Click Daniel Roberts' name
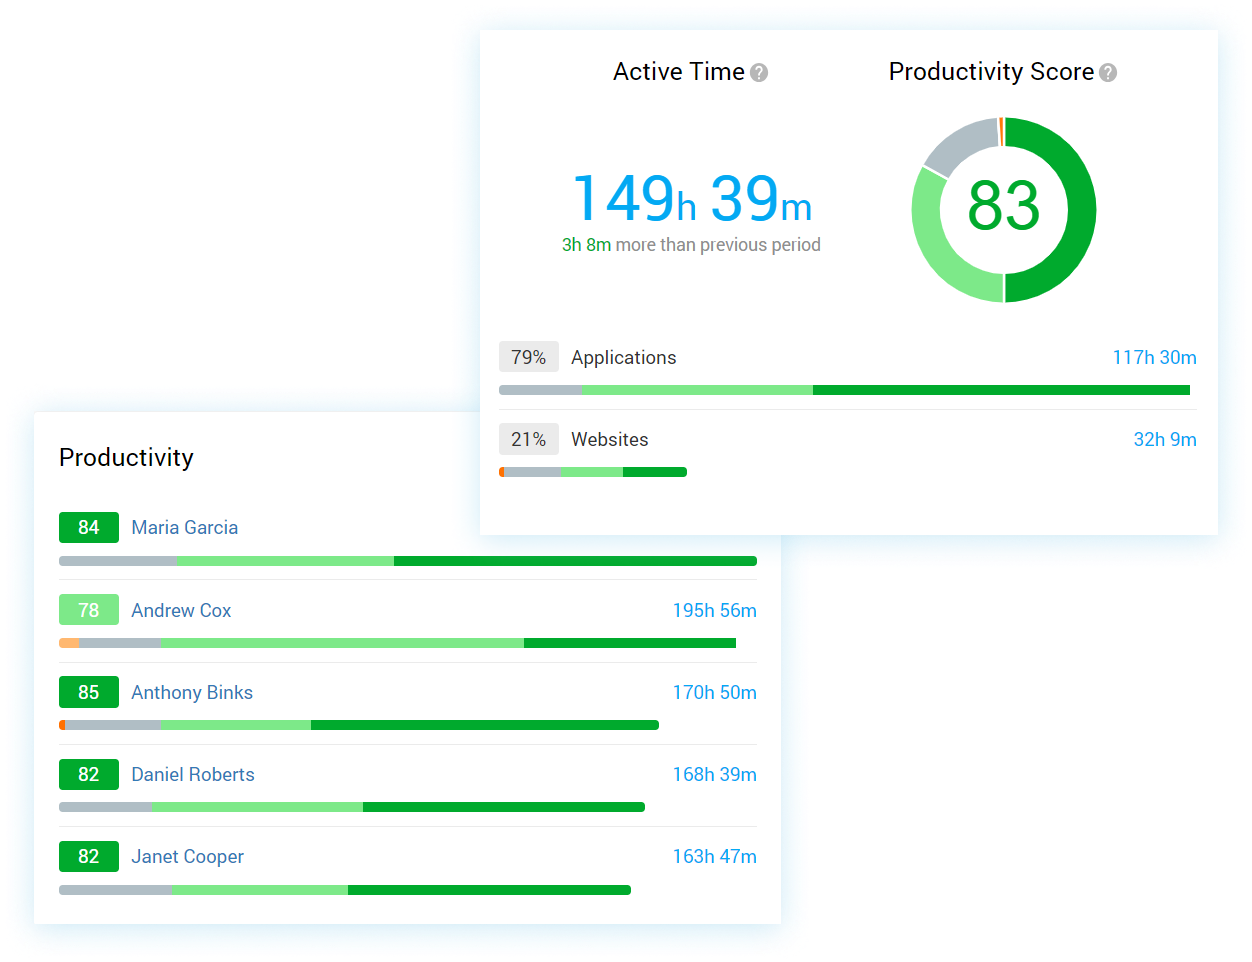The height and width of the screenshot is (962, 1252). pos(193,774)
